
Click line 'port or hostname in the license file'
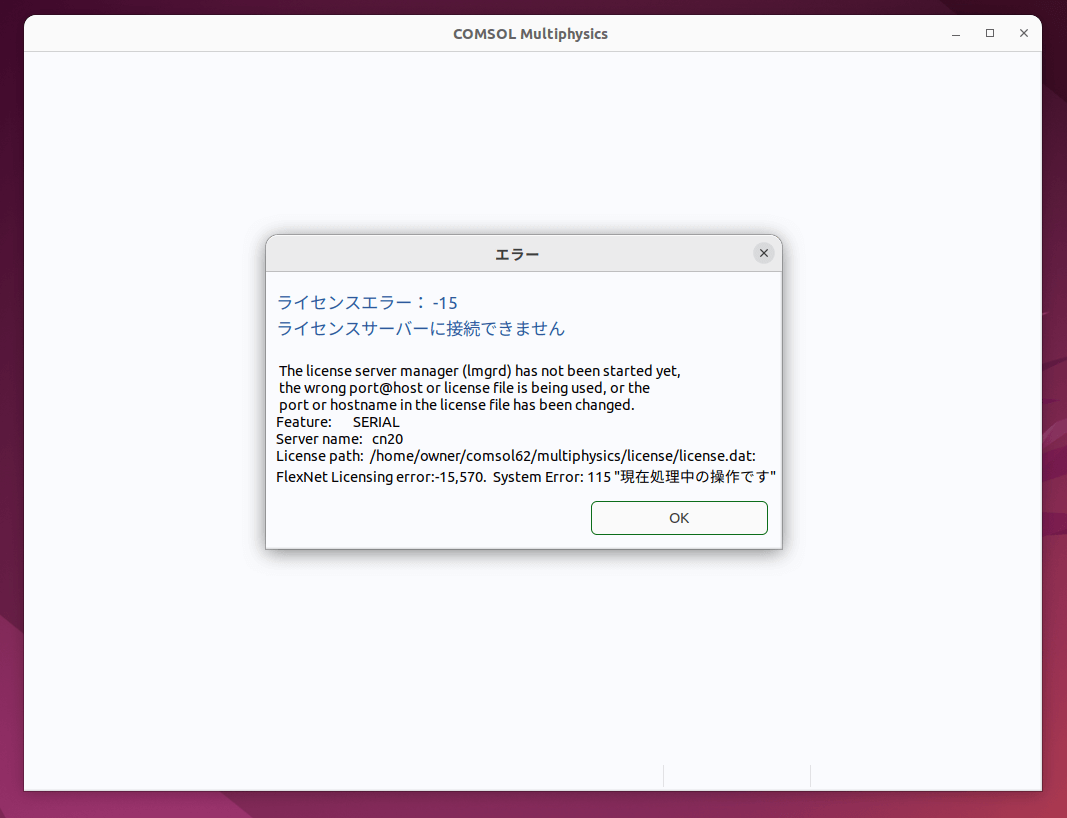(457, 405)
